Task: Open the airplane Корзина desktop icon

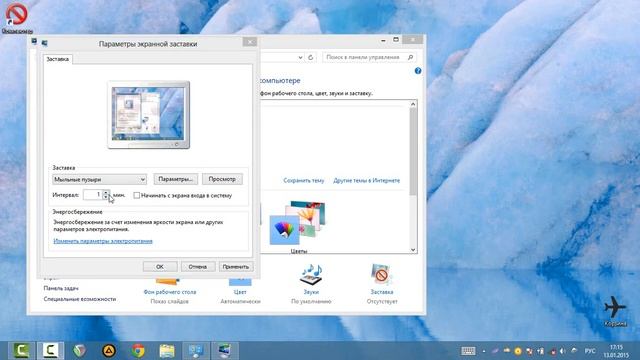Action: click(615, 310)
